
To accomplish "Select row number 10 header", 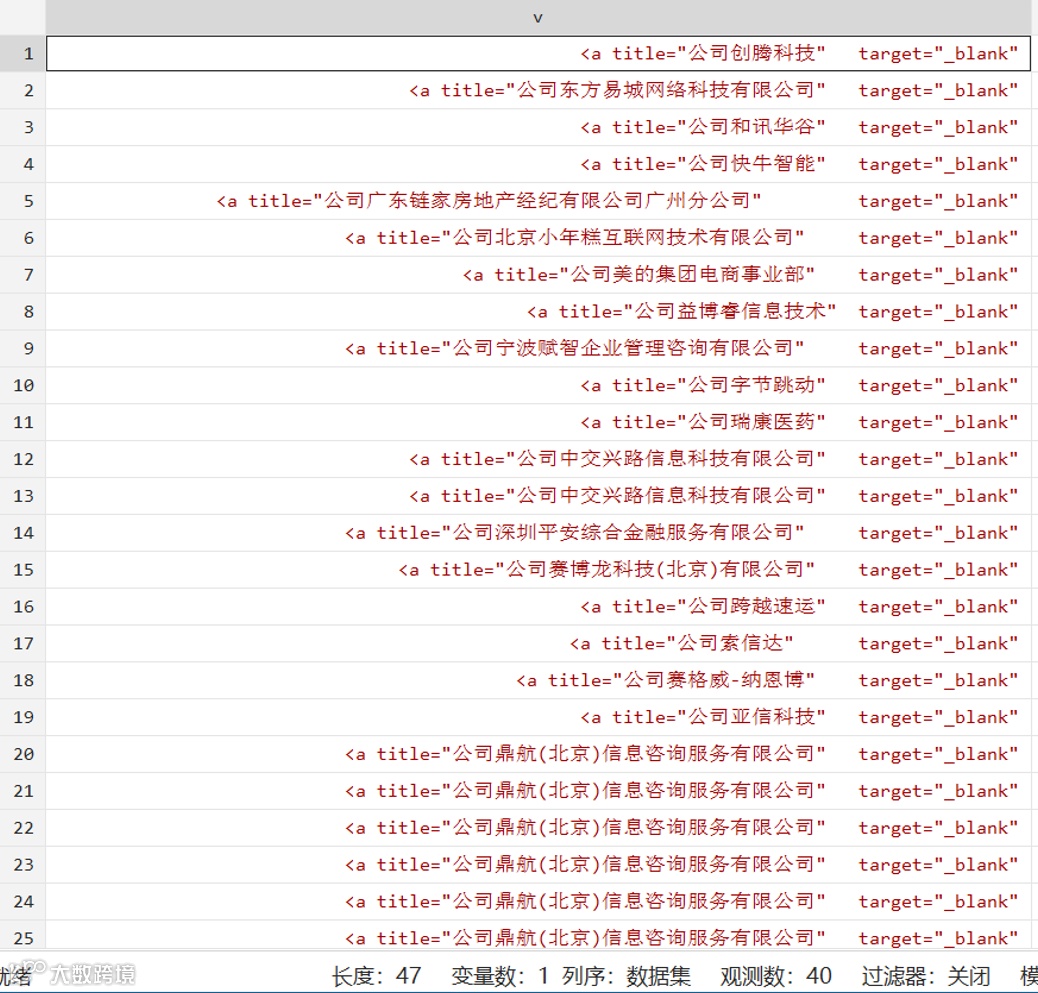I will click(x=23, y=385).
